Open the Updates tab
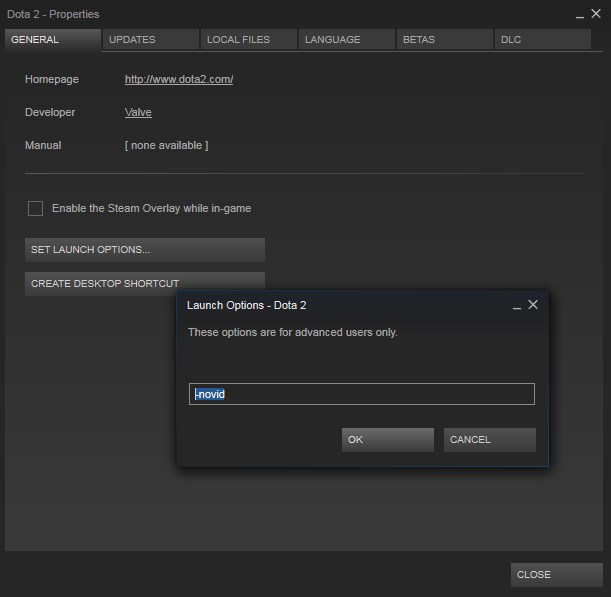This screenshot has width=611, height=597. point(150,40)
